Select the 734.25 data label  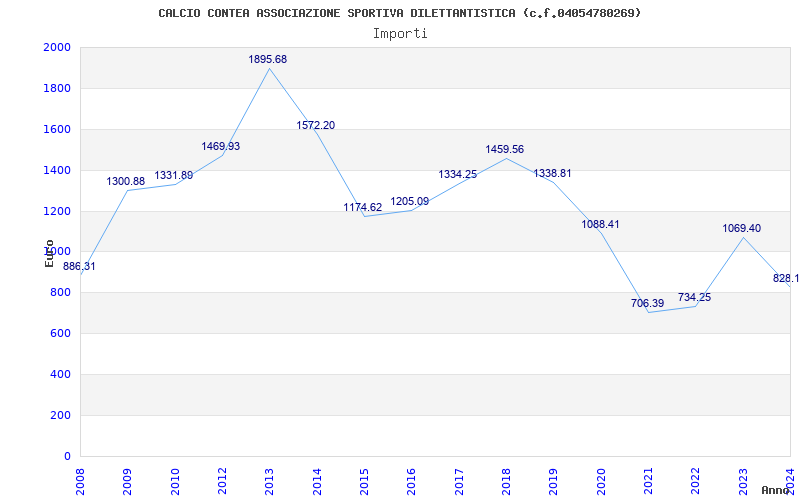694,297
